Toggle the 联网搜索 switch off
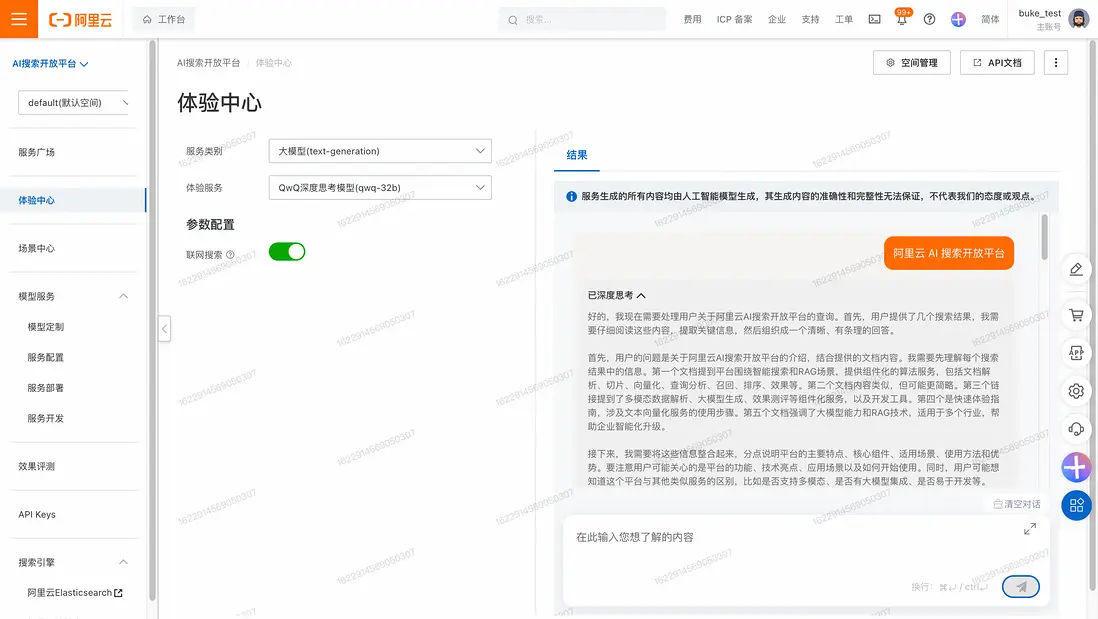Viewport: 1098px width, 619px height. click(287, 252)
